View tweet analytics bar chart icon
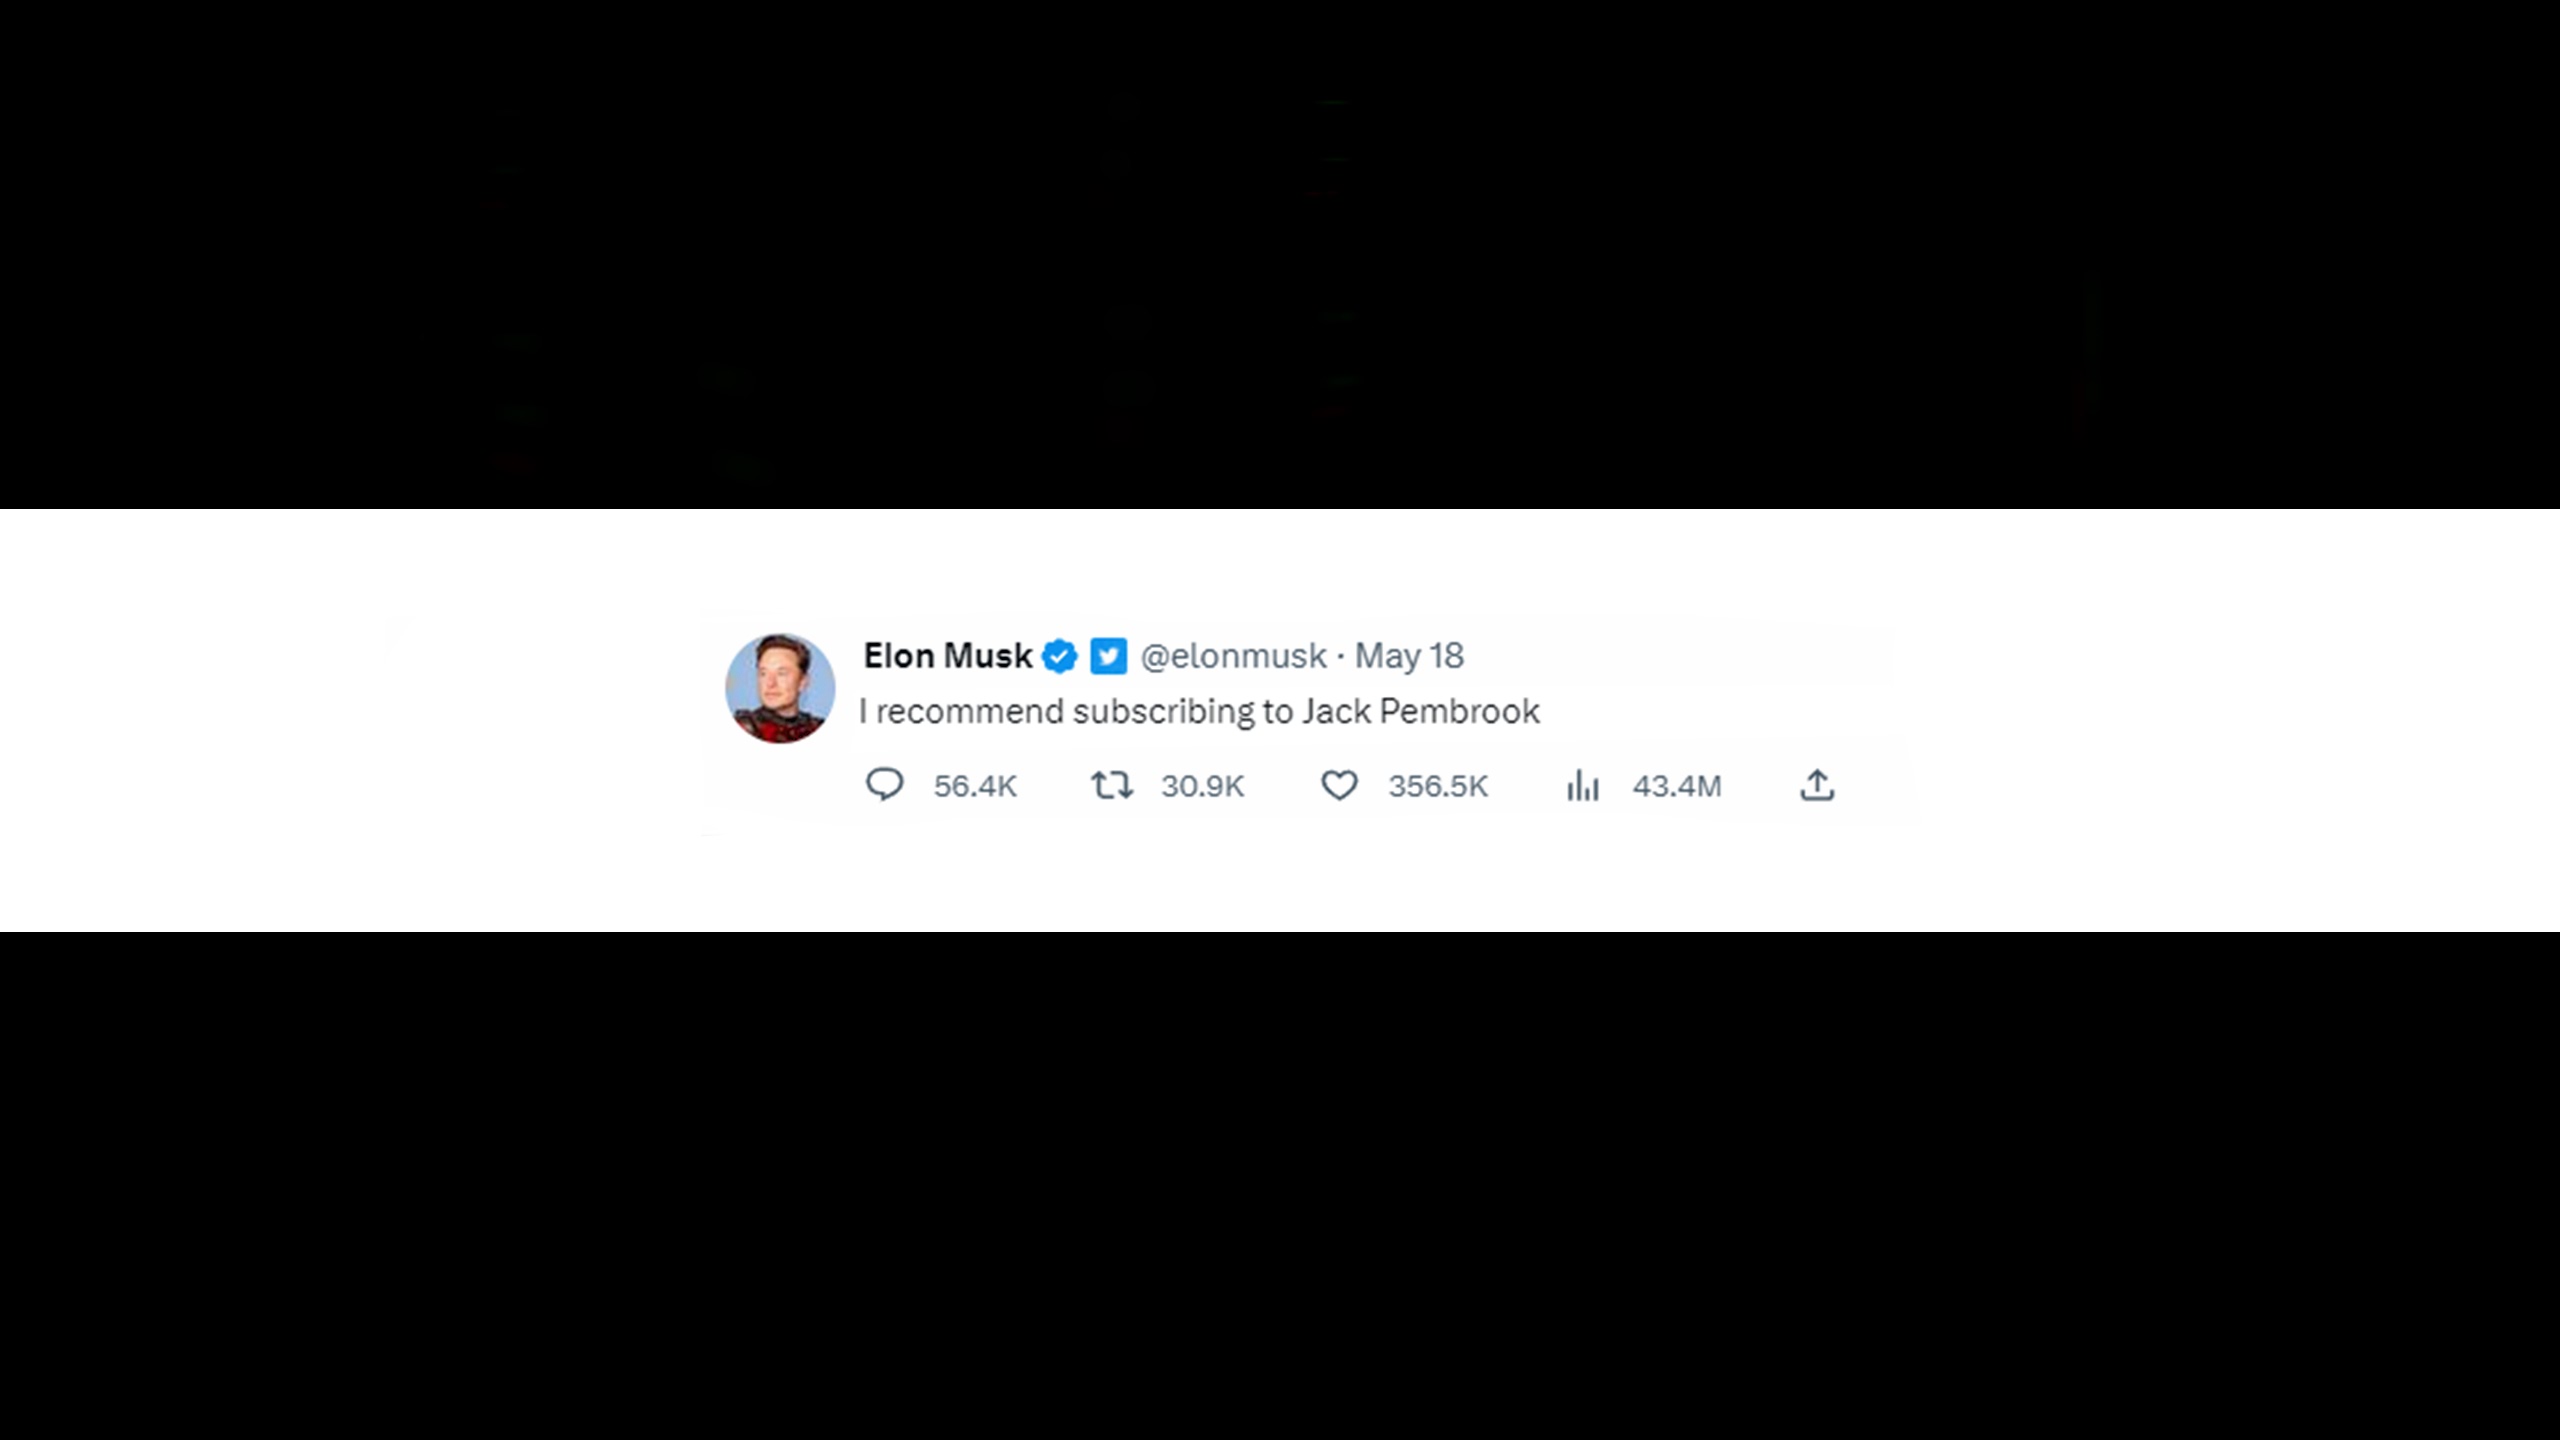The image size is (2560, 1440). [x=1583, y=785]
